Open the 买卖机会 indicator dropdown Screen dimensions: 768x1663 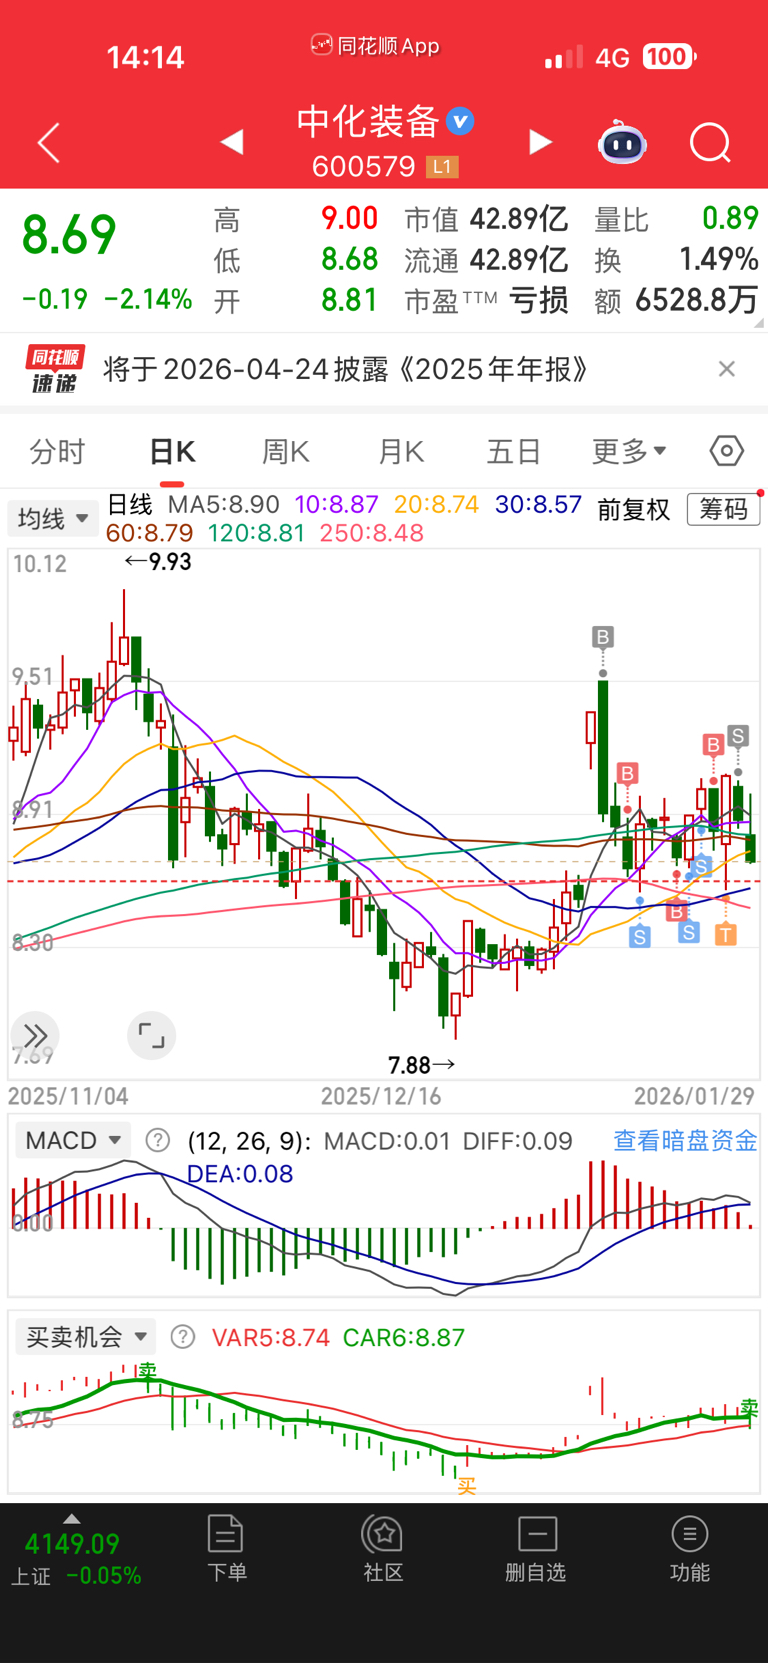pyautogui.click(x=85, y=1337)
